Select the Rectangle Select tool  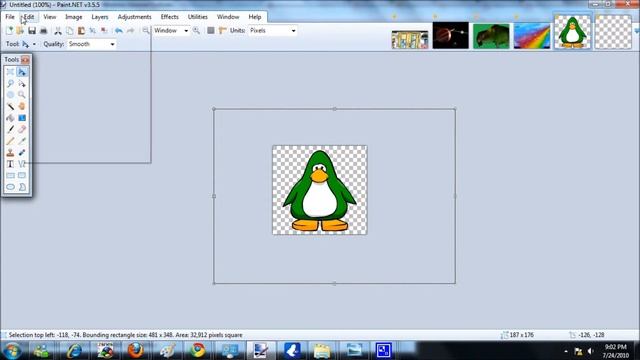[x=10, y=72]
